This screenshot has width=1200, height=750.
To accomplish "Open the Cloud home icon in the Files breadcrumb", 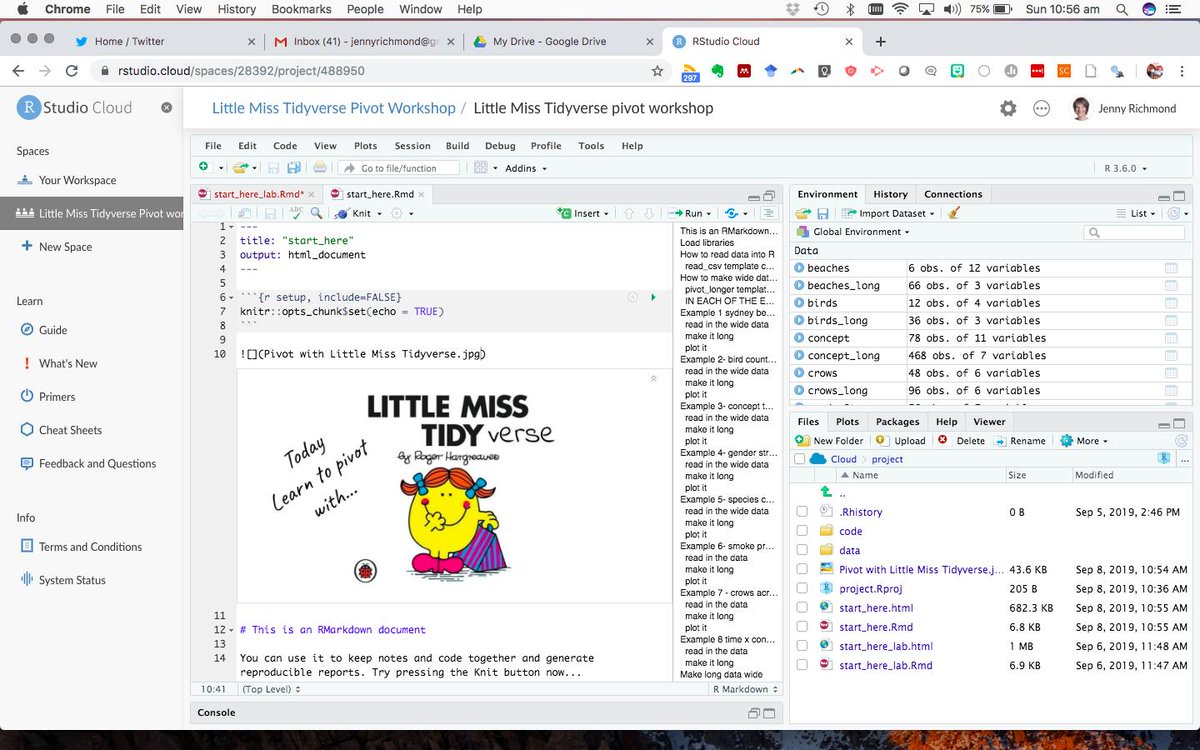I will pos(818,459).
